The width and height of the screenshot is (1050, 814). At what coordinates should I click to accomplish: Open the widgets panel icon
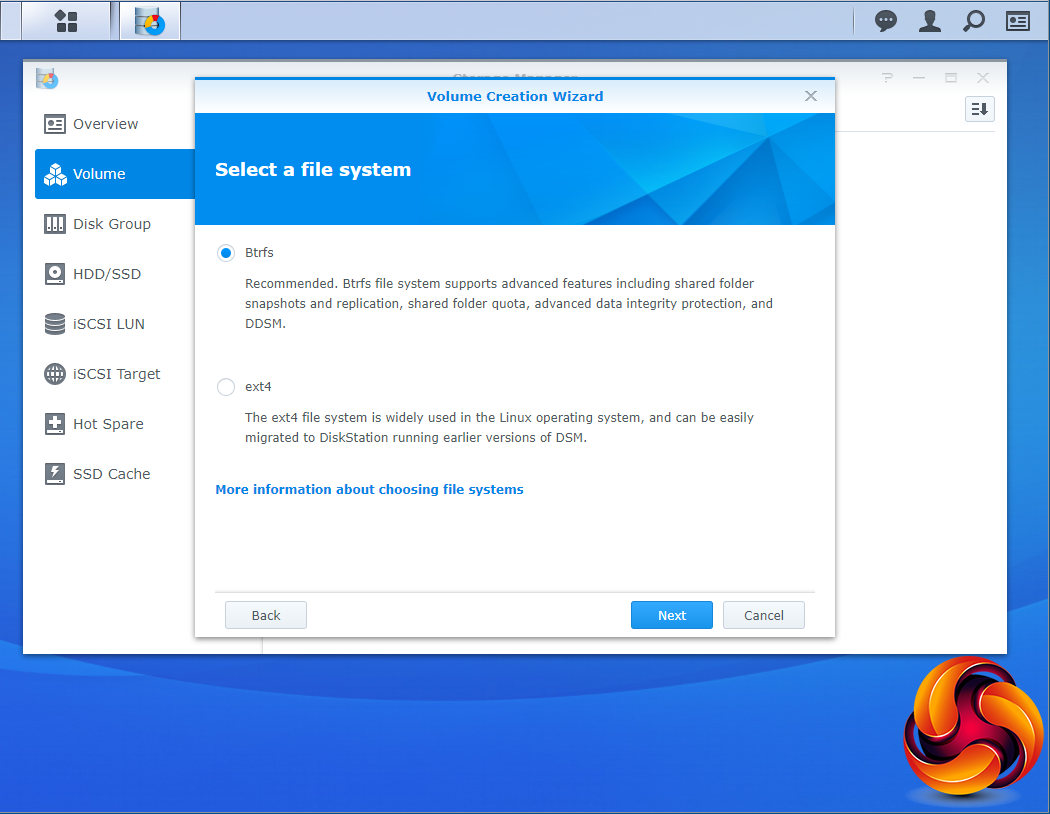coord(1018,21)
